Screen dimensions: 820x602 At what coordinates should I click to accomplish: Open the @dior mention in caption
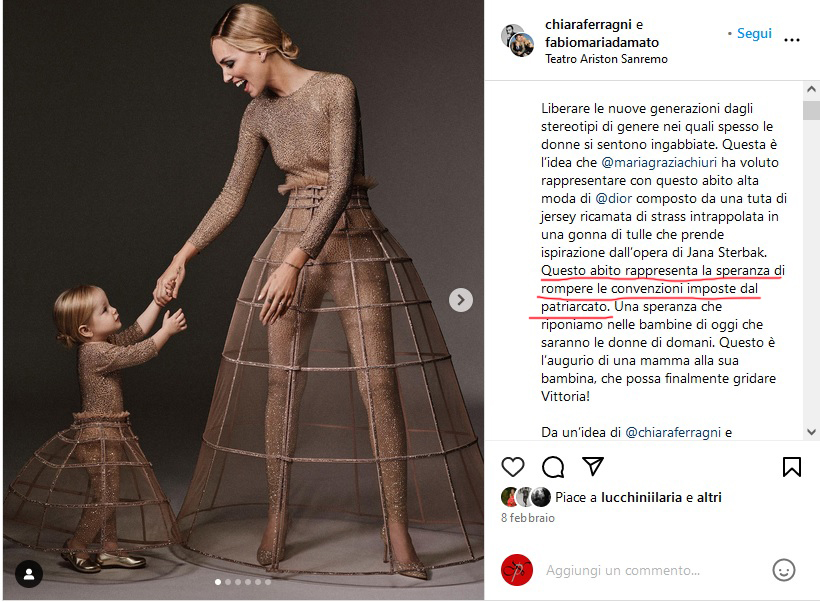coord(614,199)
